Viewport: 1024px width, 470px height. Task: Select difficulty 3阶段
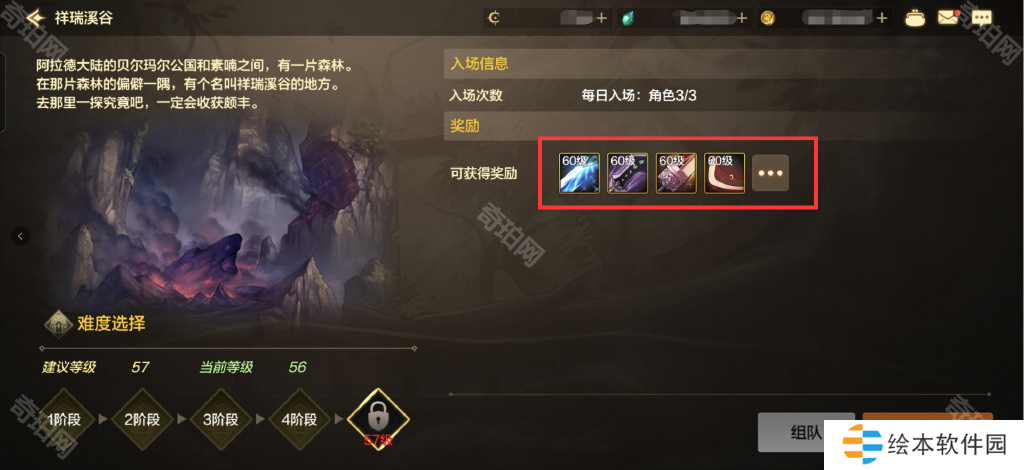click(222, 419)
